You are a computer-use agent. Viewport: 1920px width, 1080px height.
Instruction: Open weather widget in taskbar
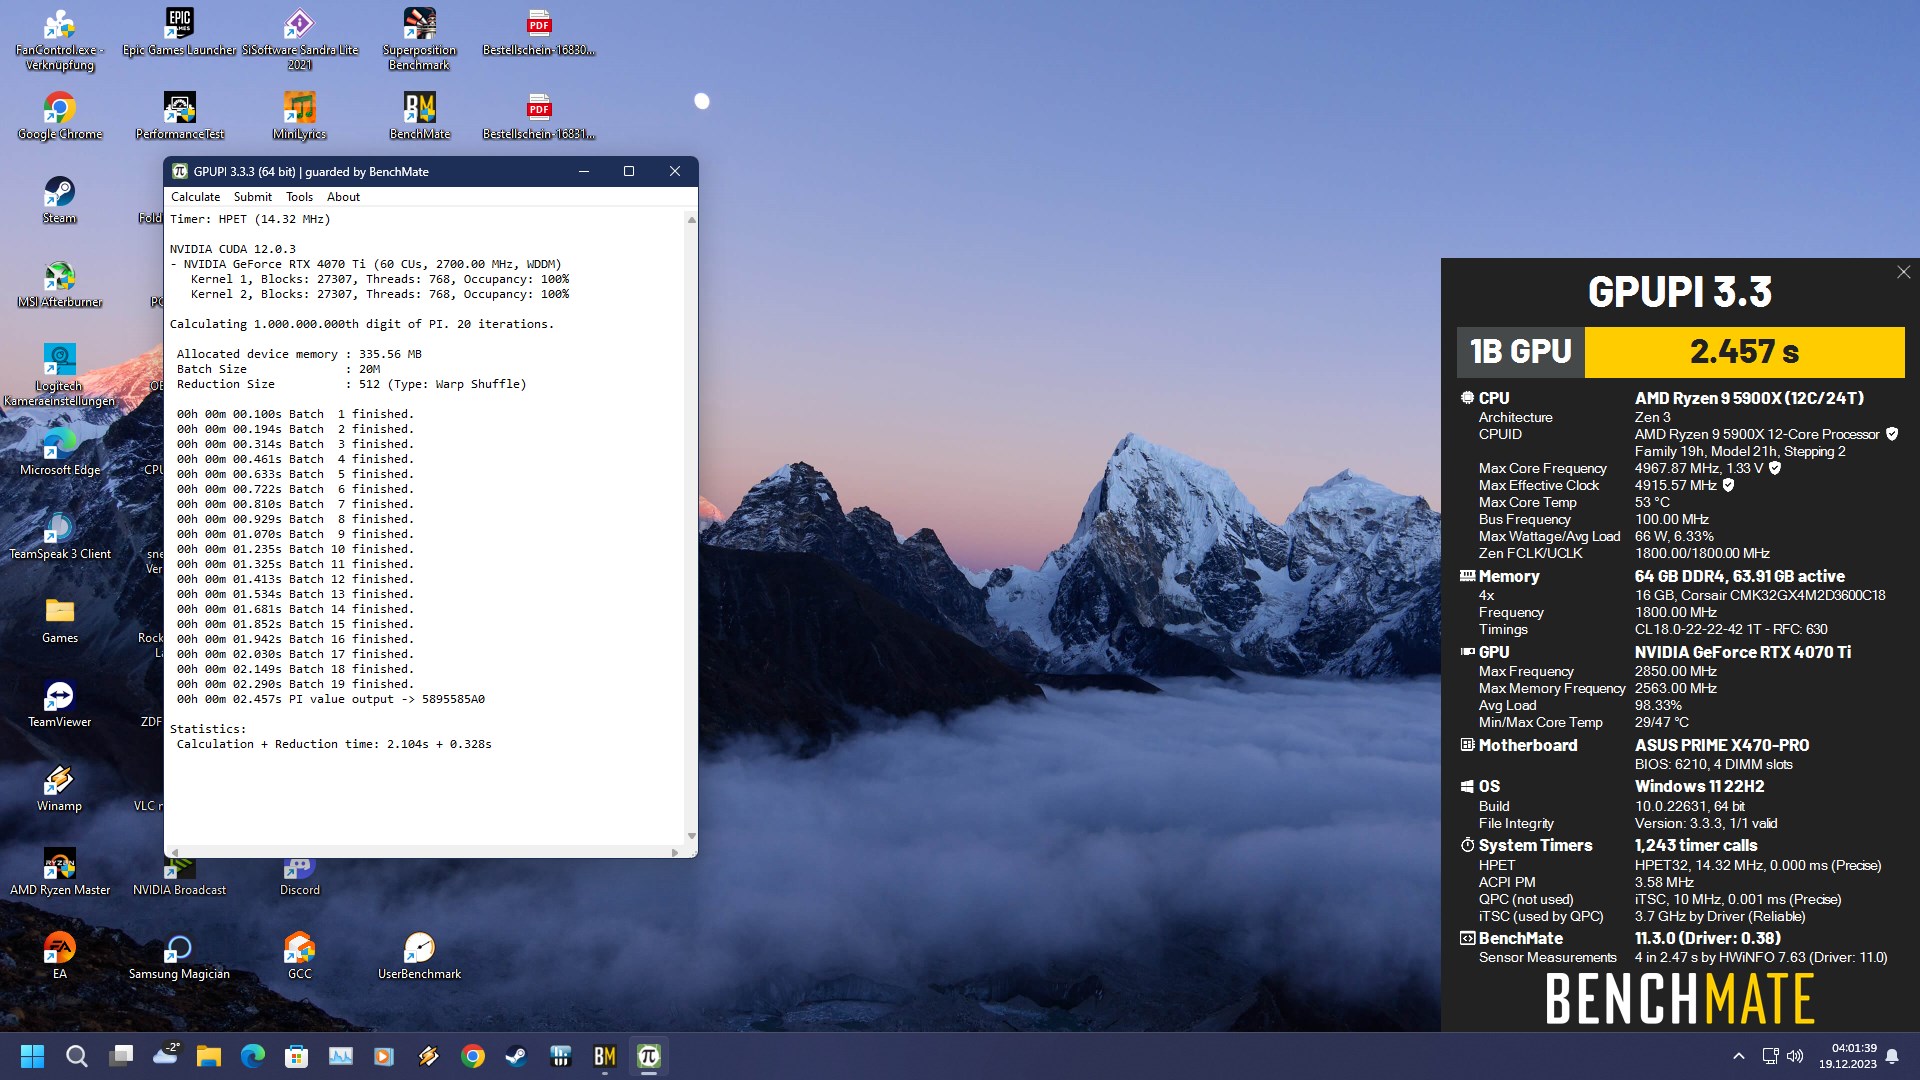coord(166,1054)
